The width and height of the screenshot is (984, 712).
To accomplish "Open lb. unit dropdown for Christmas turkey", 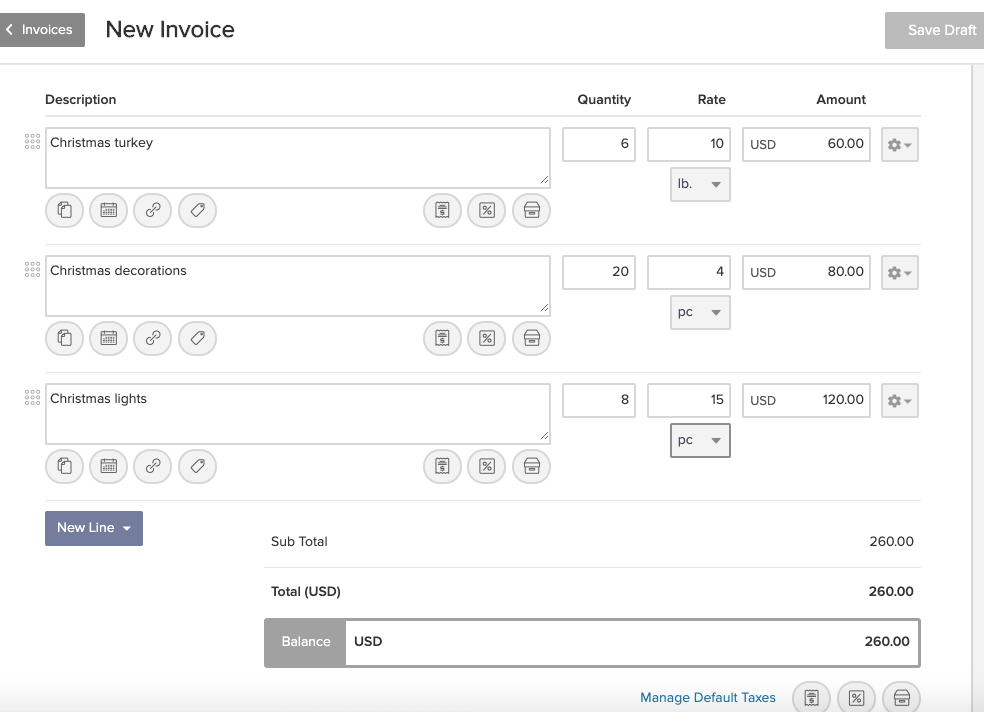I will [700, 184].
